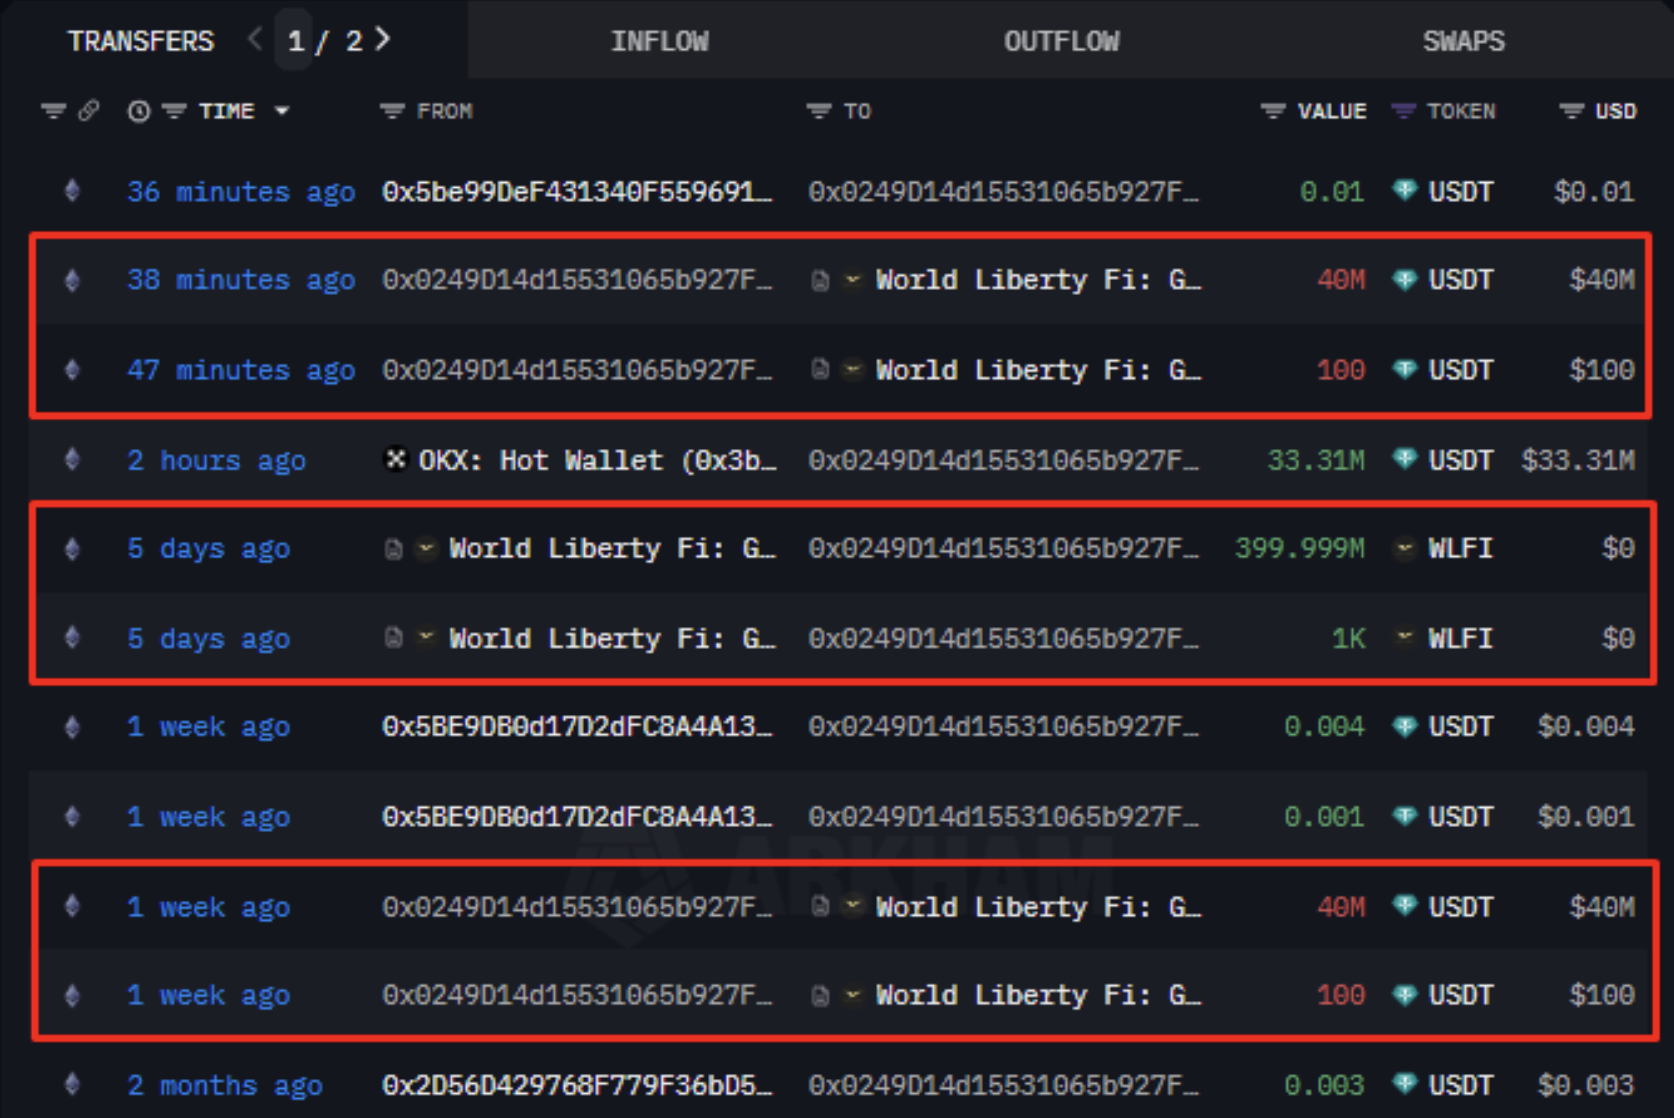Toggle the clock time-format icon
The image size is (1674, 1118).
coord(139,111)
